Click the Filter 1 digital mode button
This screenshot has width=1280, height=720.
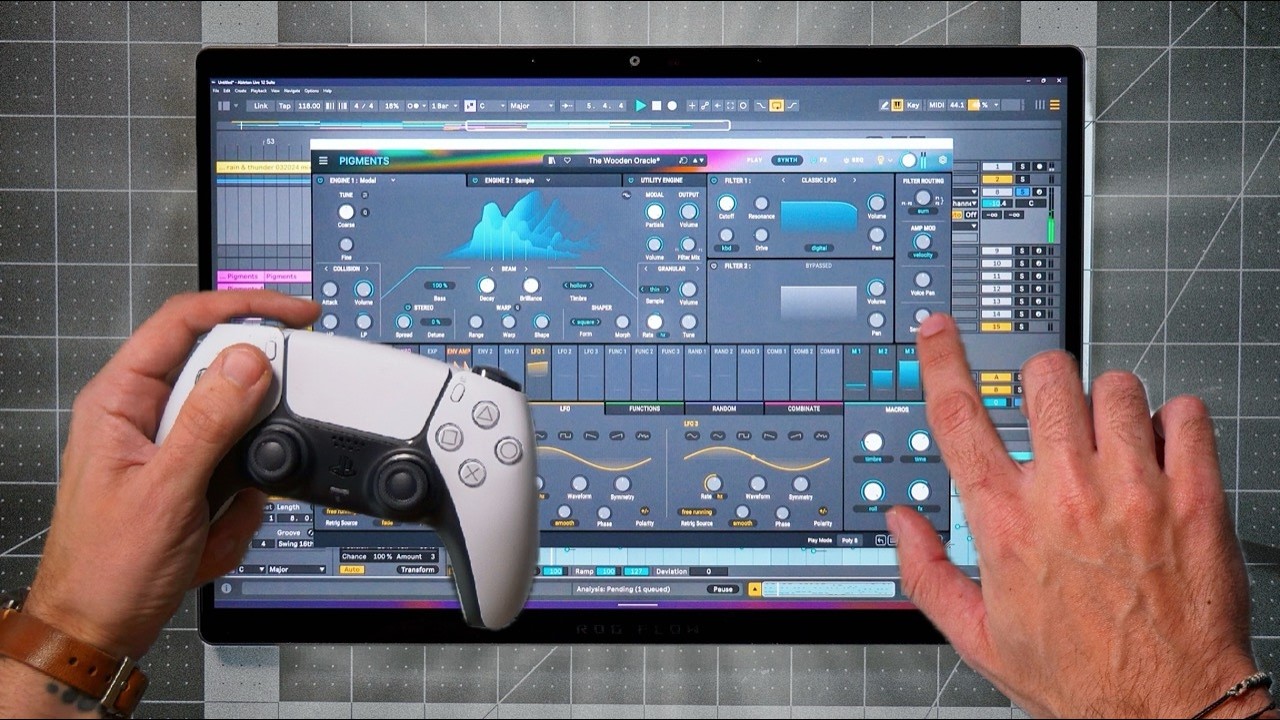pos(819,247)
